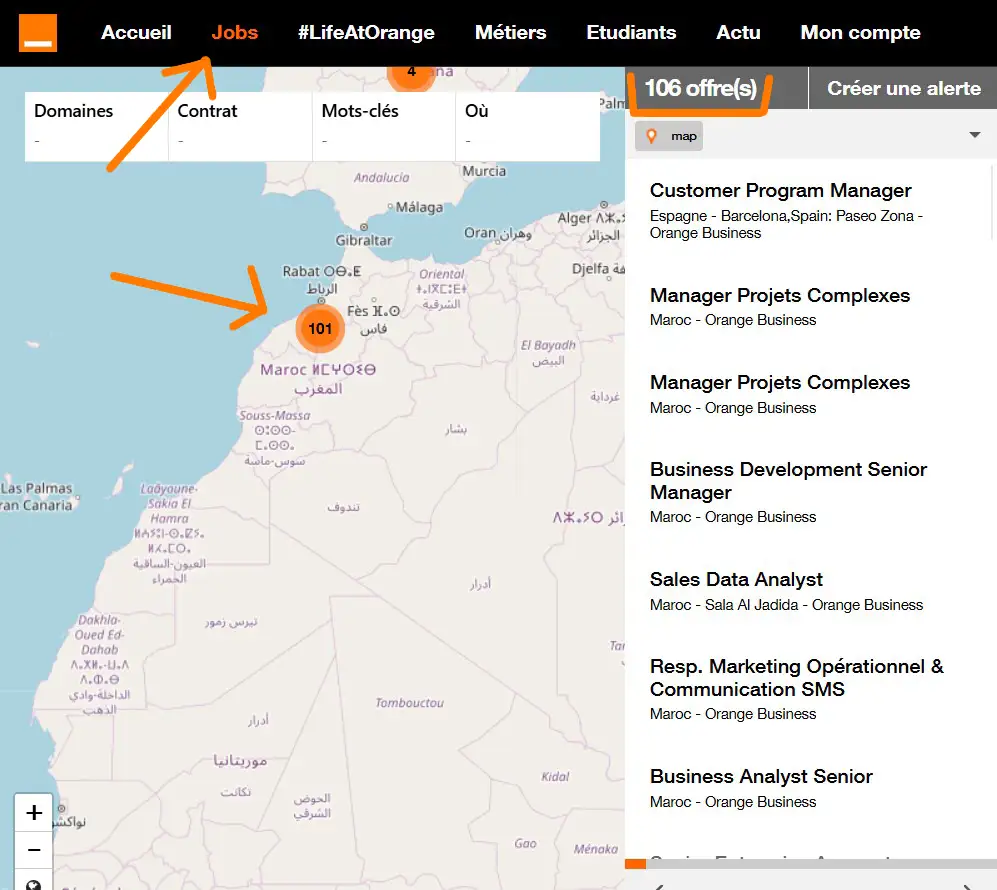Open the first Manager Projets Complexes offer
The width and height of the screenshot is (997, 890).
pyautogui.click(x=780, y=295)
